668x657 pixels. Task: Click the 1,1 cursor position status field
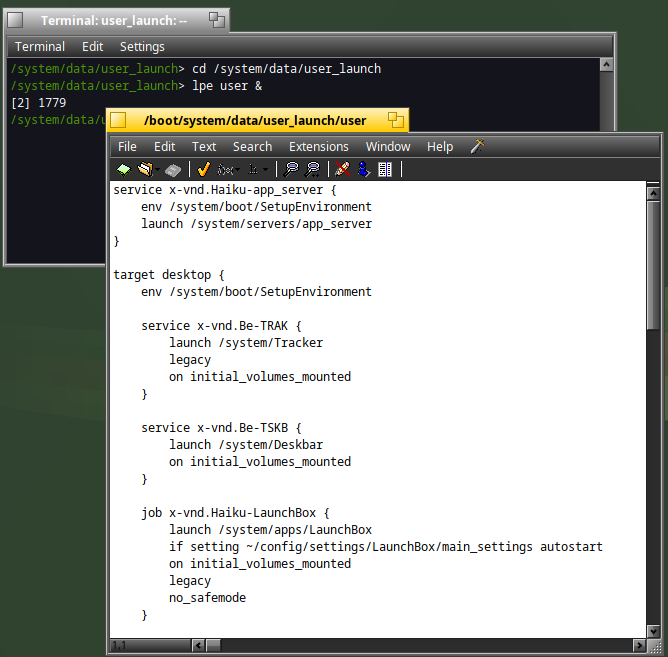tap(150, 645)
